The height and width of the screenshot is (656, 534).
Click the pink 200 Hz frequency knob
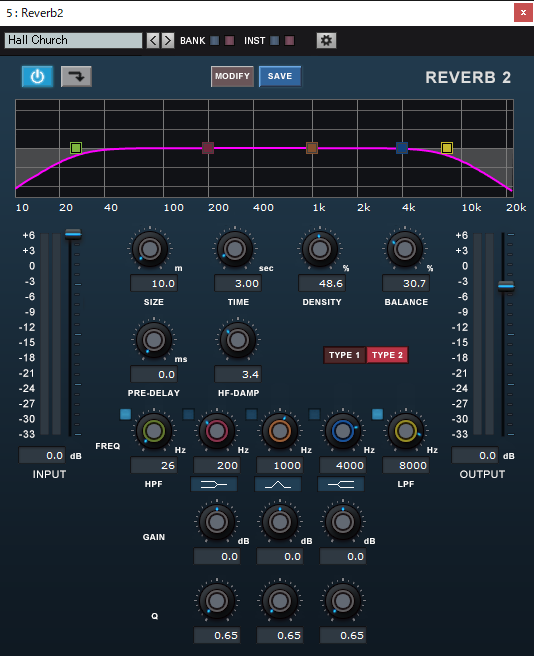[217, 431]
